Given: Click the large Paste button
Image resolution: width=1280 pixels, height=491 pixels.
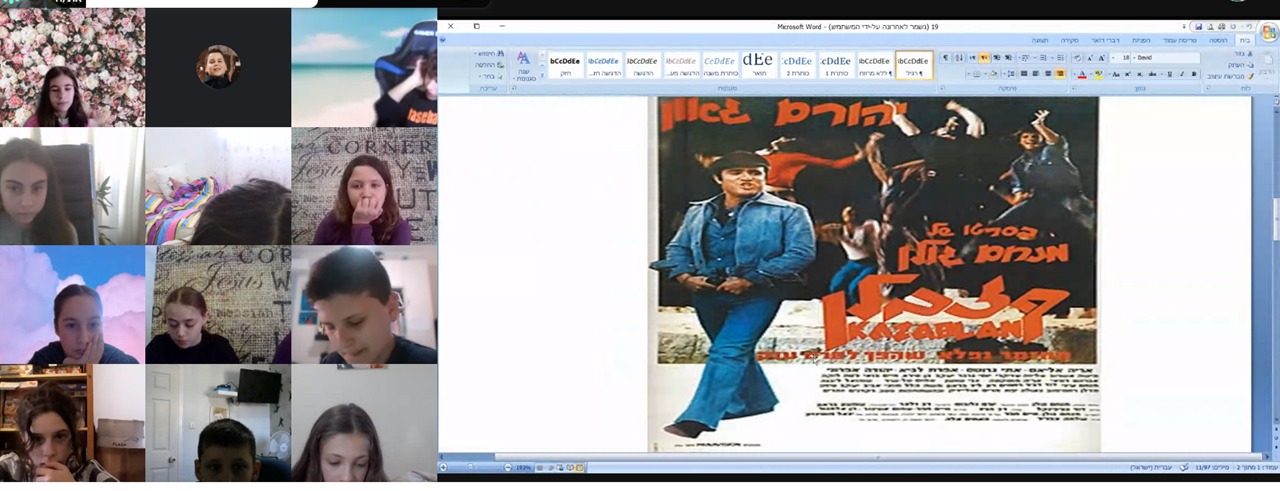Looking at the screenshot, I should coord(1267,66).
